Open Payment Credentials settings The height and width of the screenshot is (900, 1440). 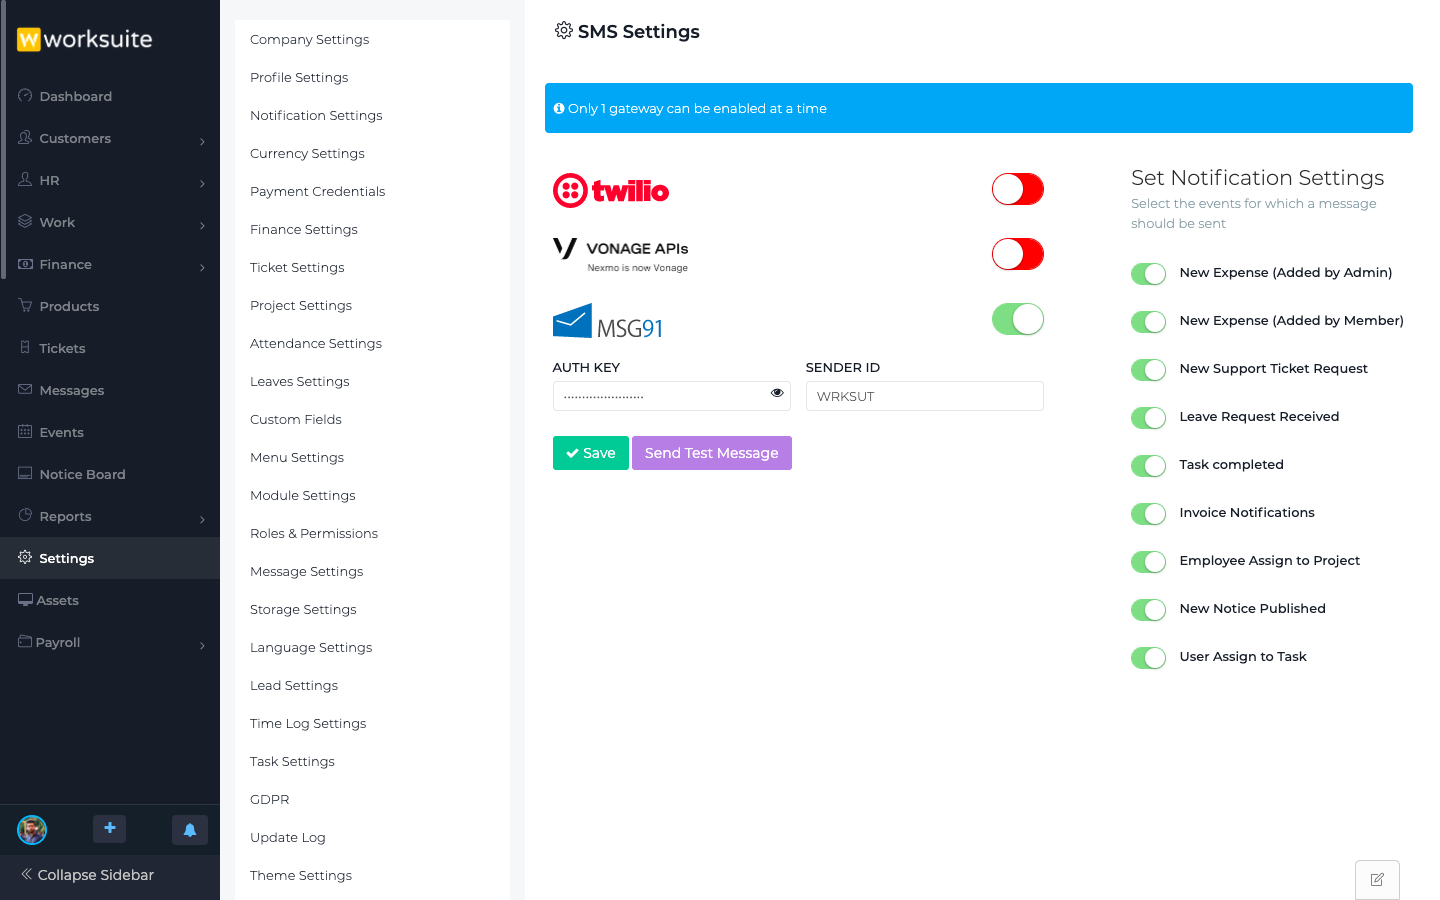[x=317, y=192]
